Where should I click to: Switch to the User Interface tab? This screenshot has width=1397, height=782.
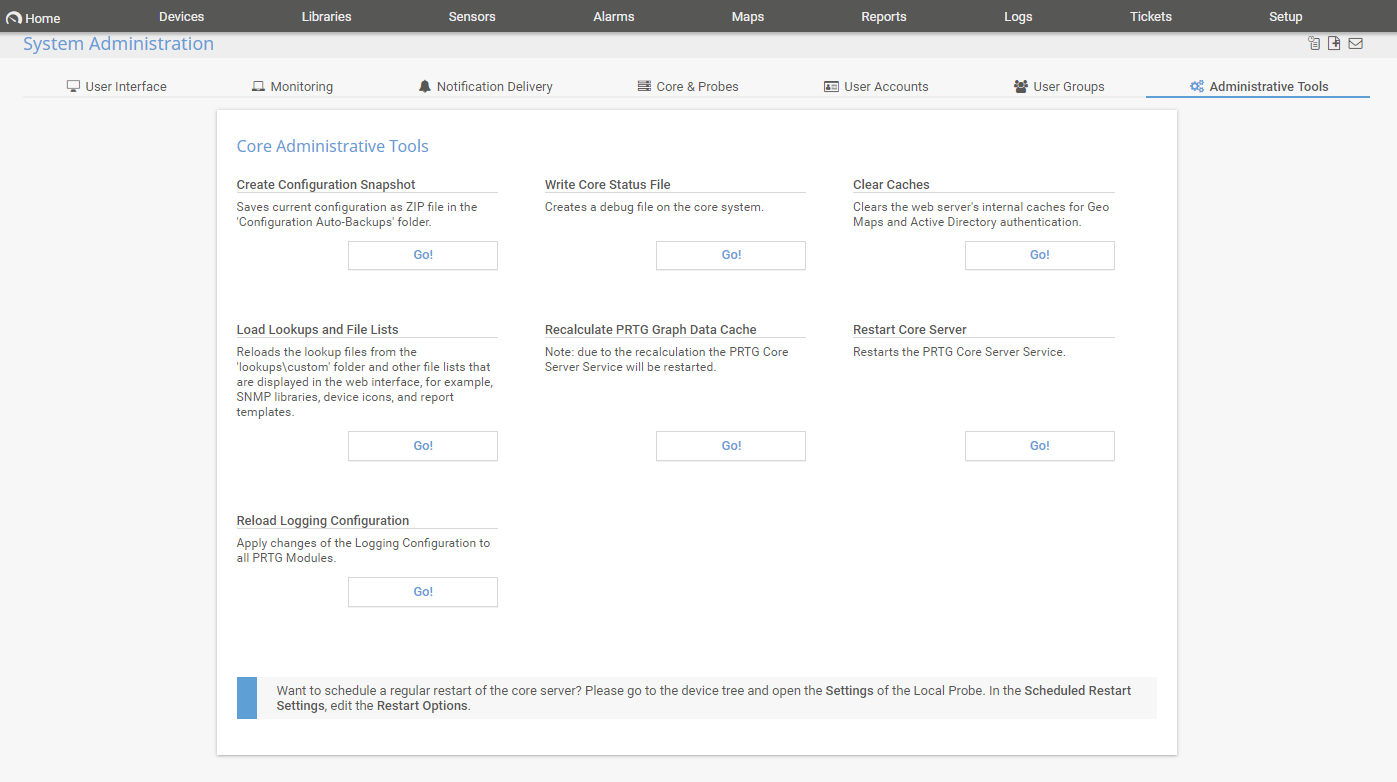117,86
